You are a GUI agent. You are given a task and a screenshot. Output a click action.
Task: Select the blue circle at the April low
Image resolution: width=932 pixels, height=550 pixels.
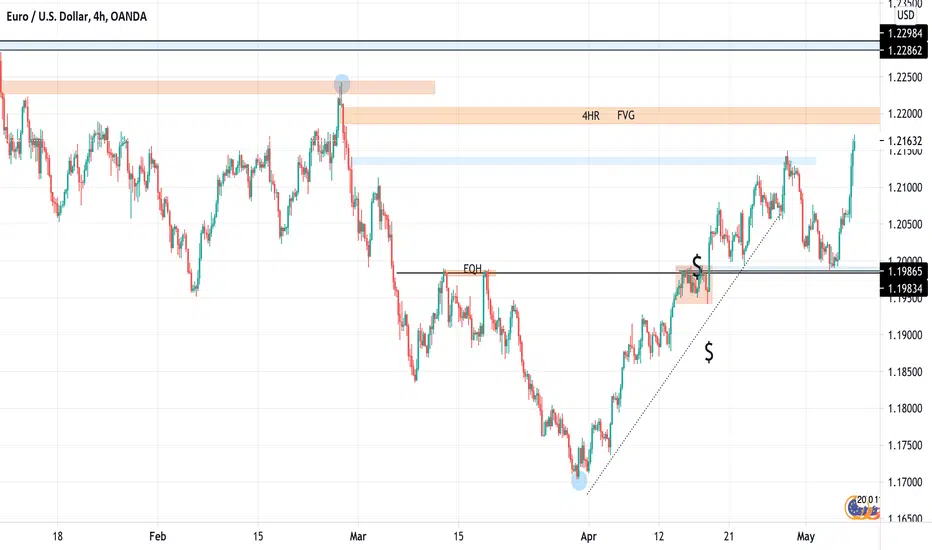click(x=579, y=481)
